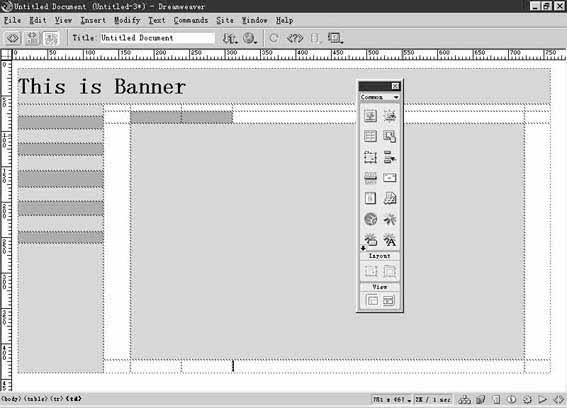Switch to Layout View in Objects panel
567x408 pixels.
pos(388,300)
